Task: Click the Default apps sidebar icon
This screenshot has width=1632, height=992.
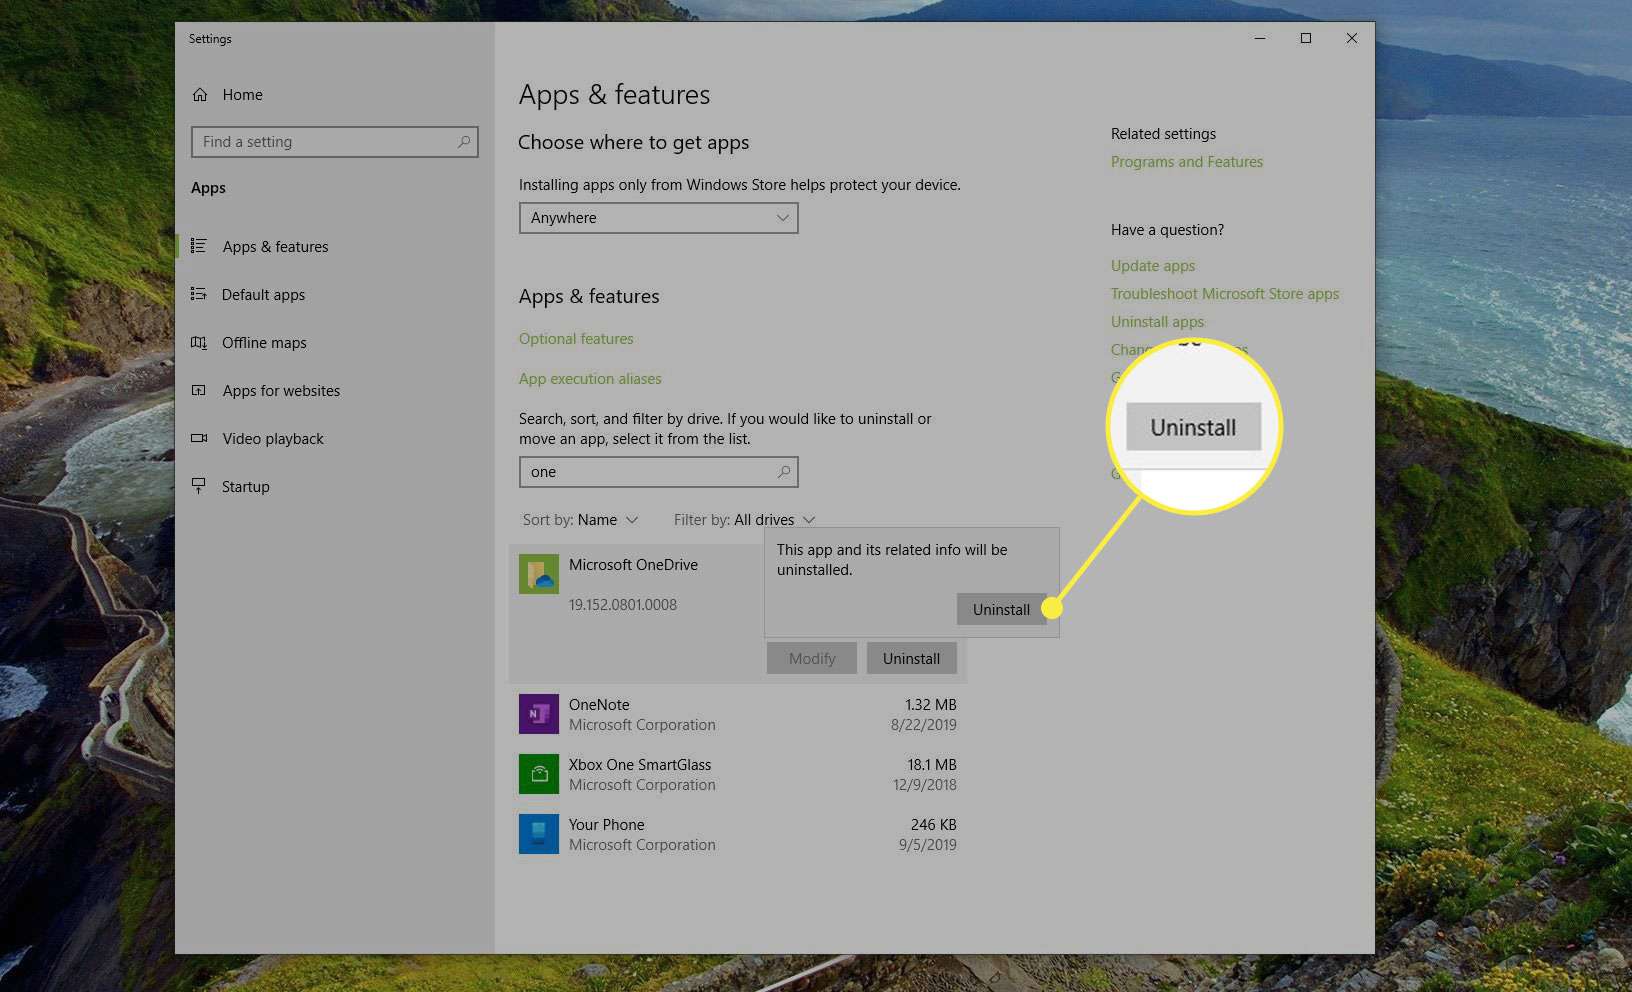Action: point(199,294)
